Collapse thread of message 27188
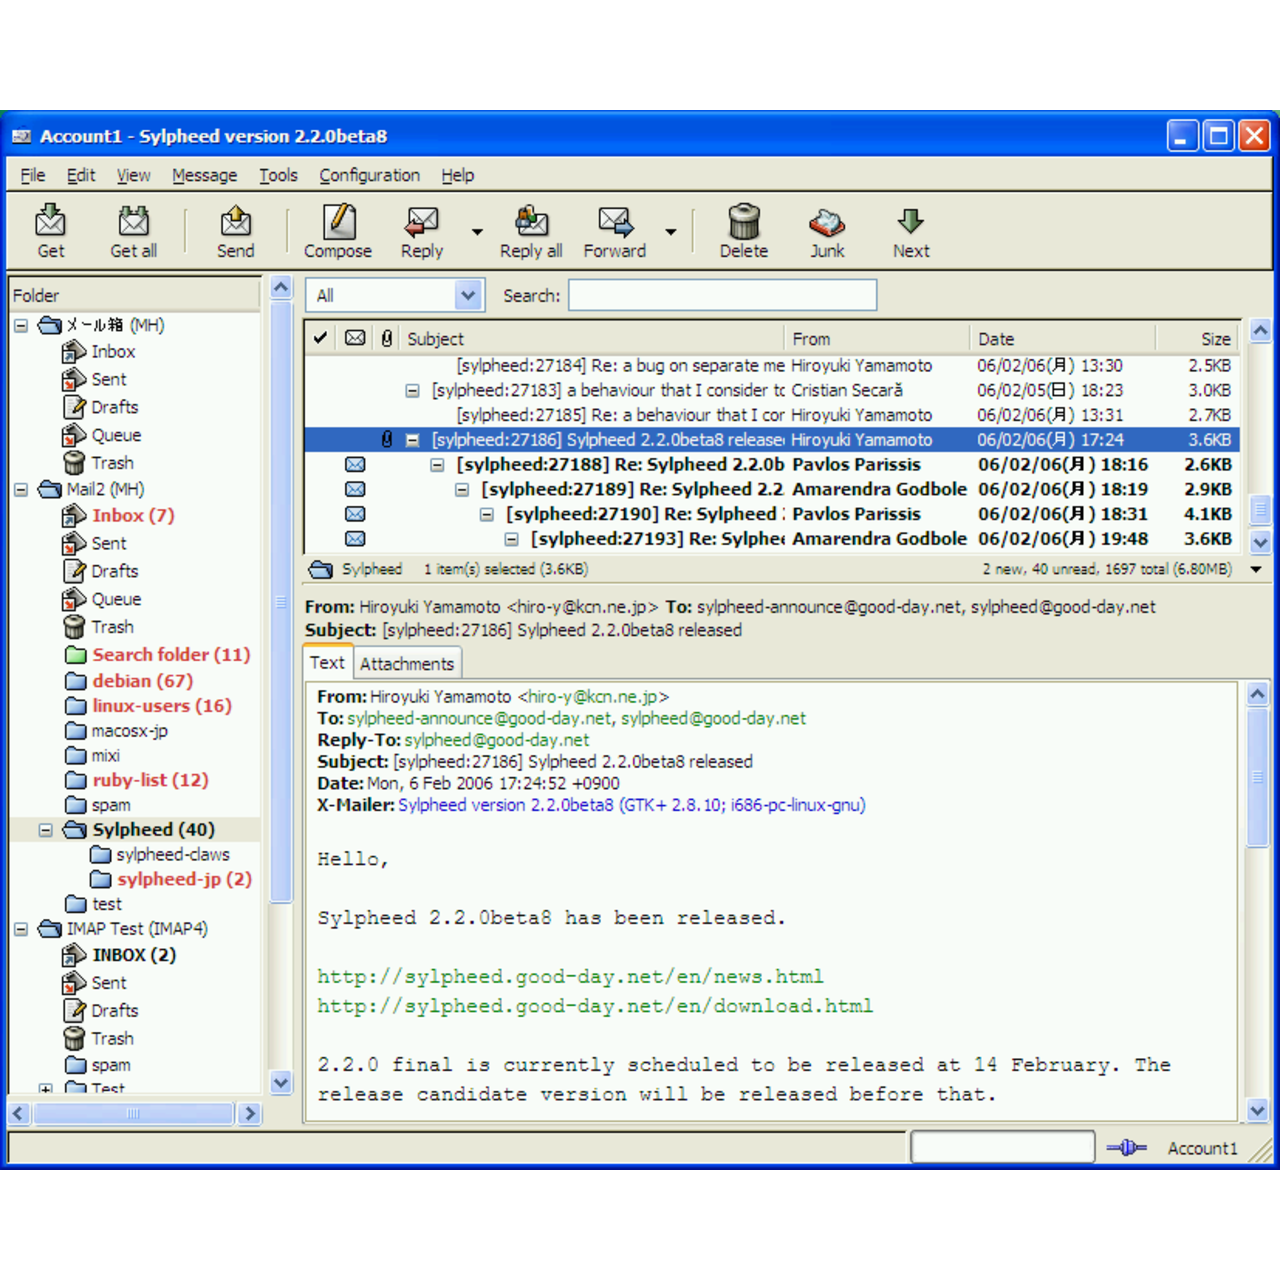1280x1280 pixels. pyautogui.click(x=437, y=464)
